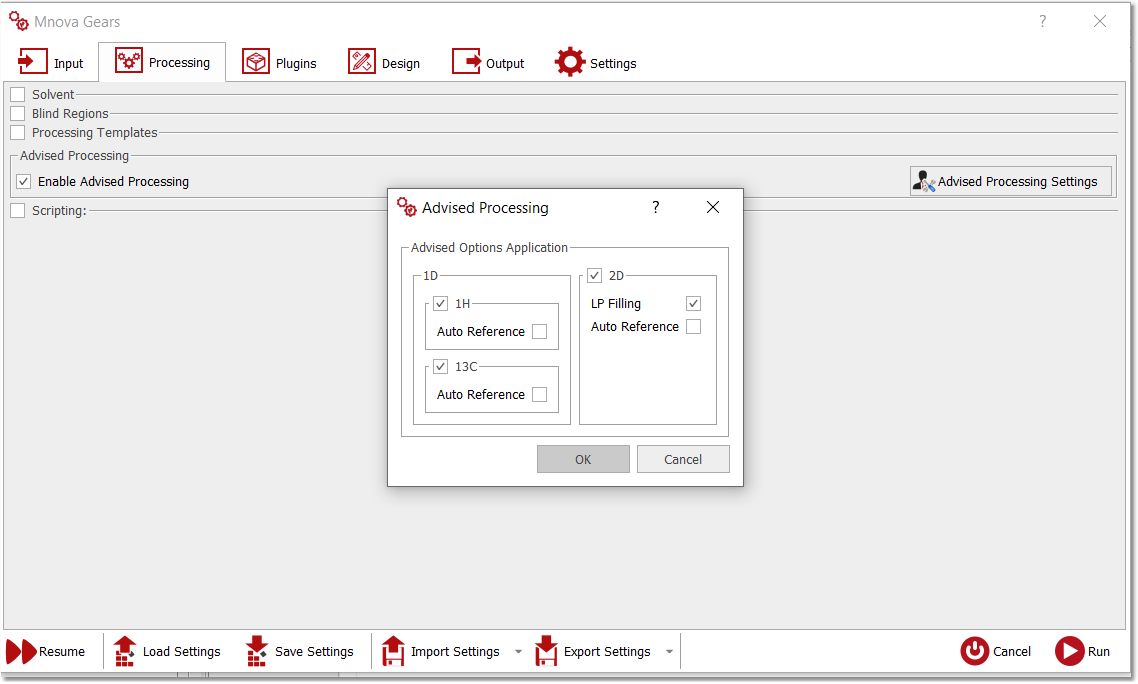Screen dimensions: 1138x684
Task: Click the Resume button label
Action: click(x=62, y=652)
